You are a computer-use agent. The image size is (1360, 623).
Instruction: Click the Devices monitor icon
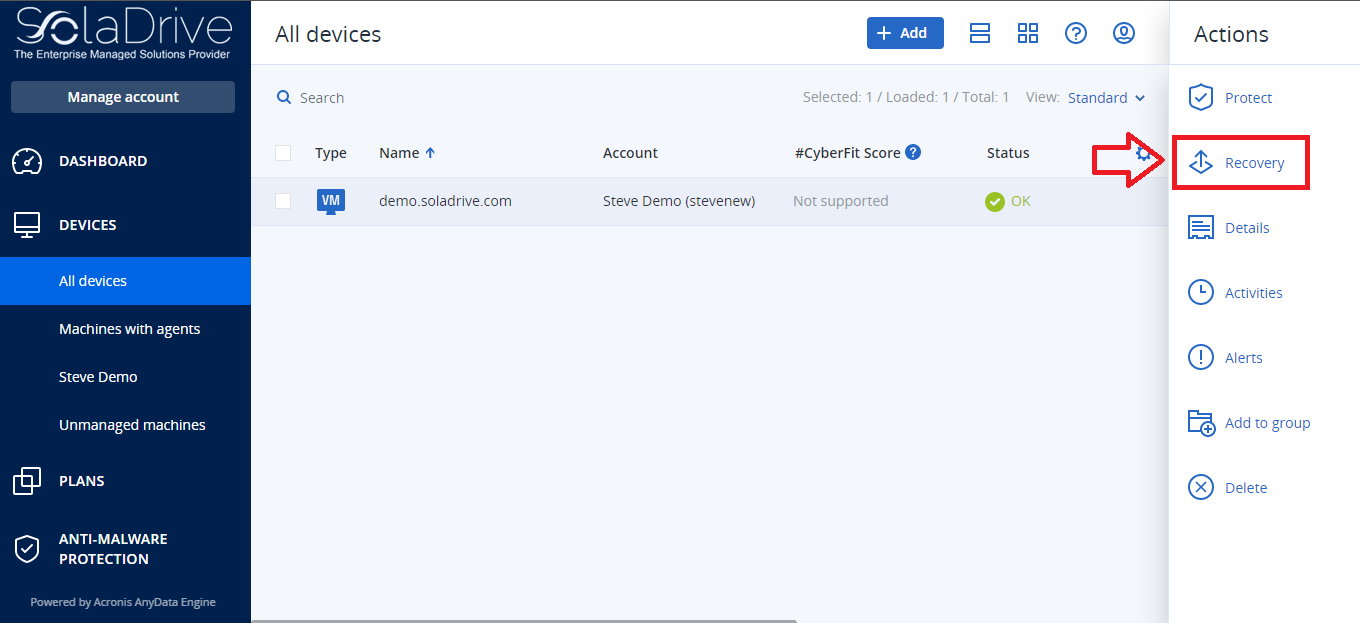pos(27,225)
